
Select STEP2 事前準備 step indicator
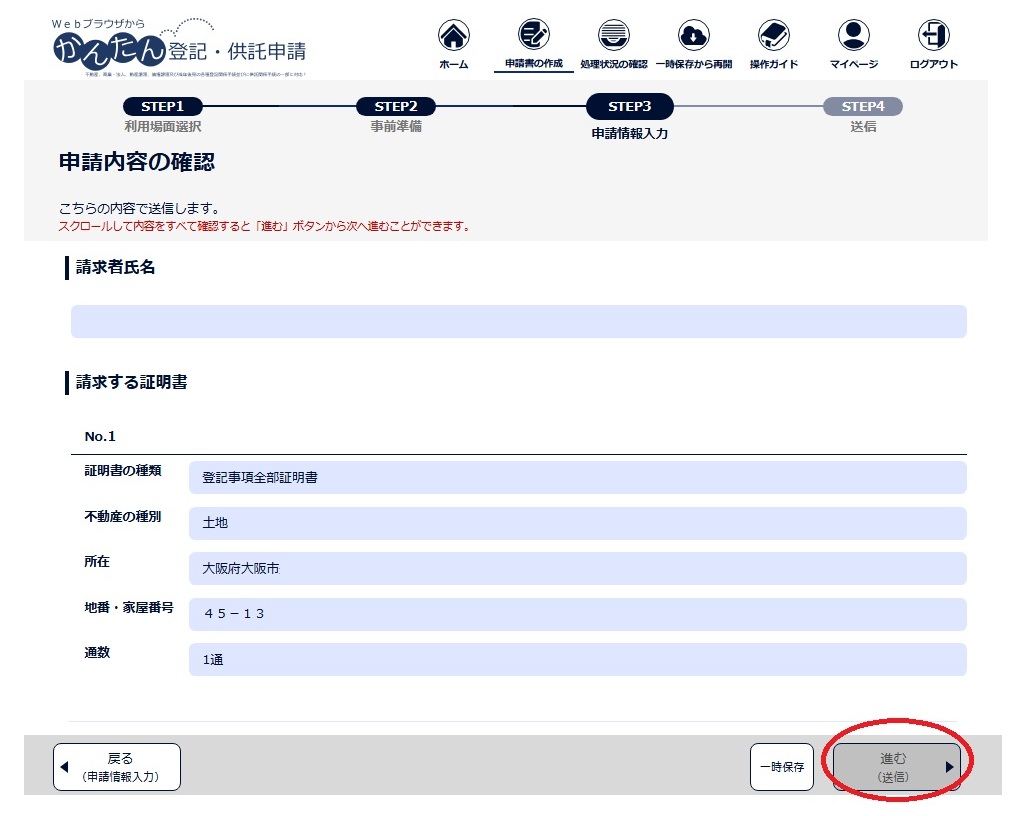coord(396,106)
